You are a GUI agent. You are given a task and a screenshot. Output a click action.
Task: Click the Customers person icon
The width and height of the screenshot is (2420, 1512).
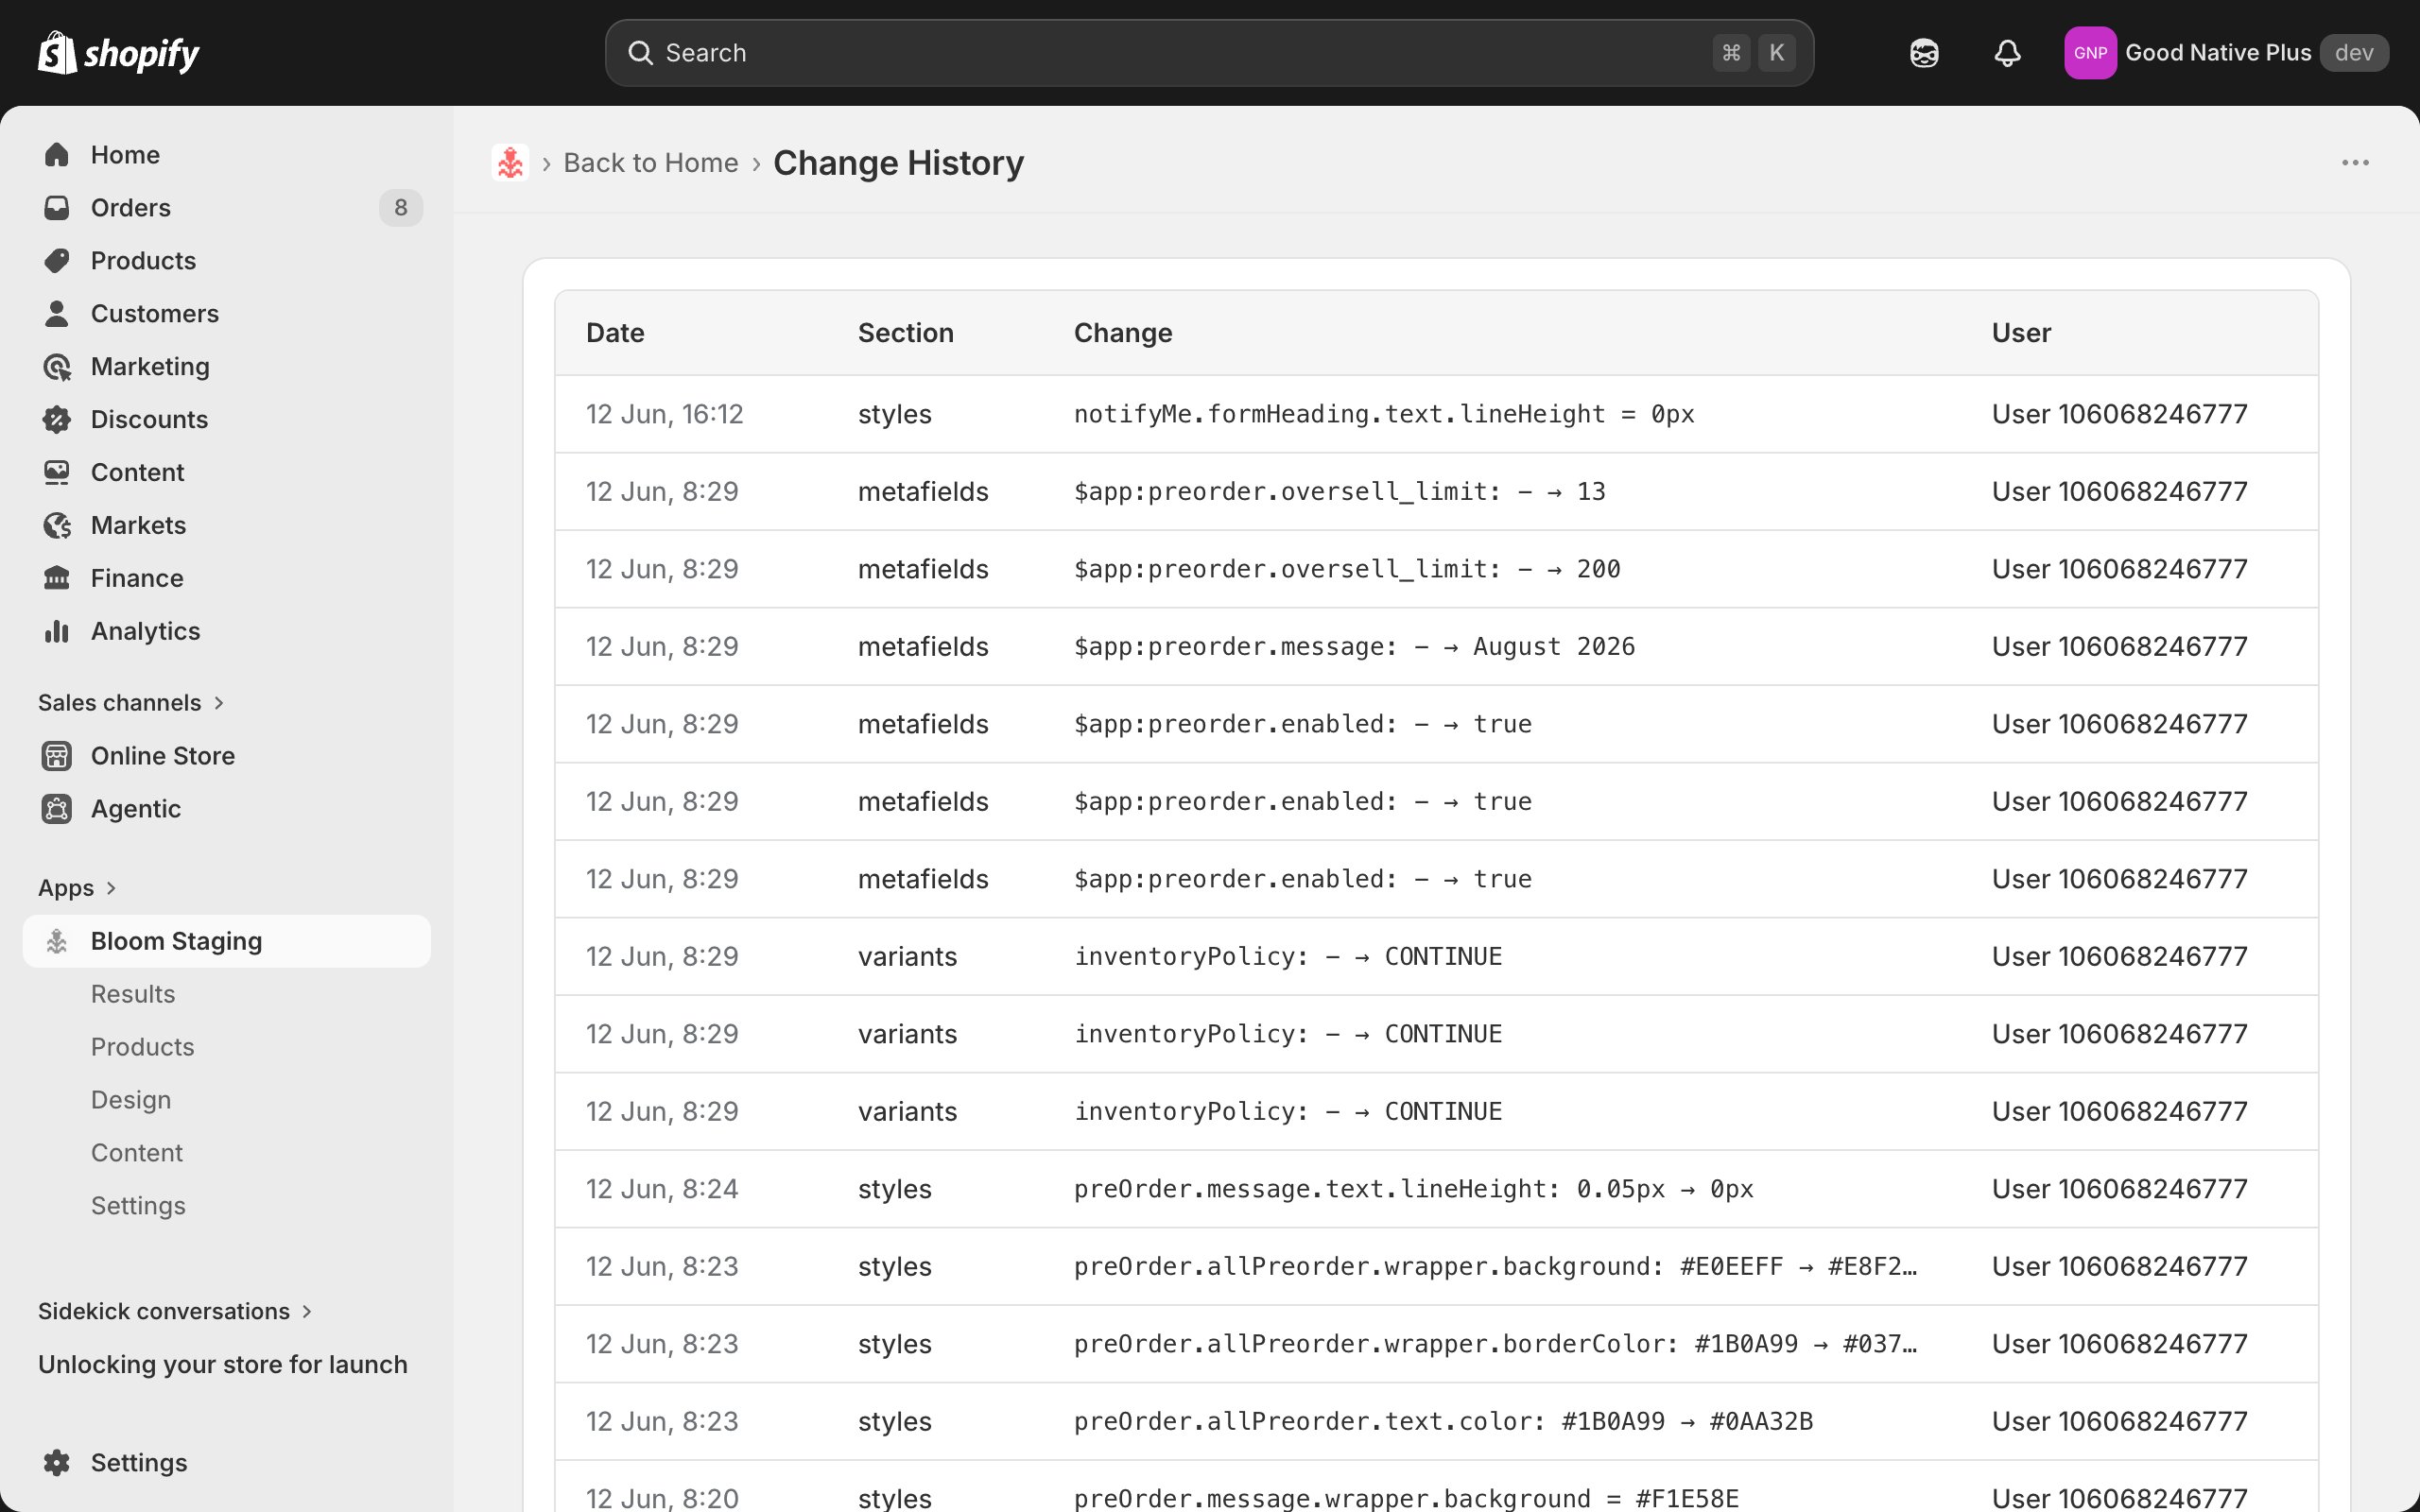pos(57,314)
